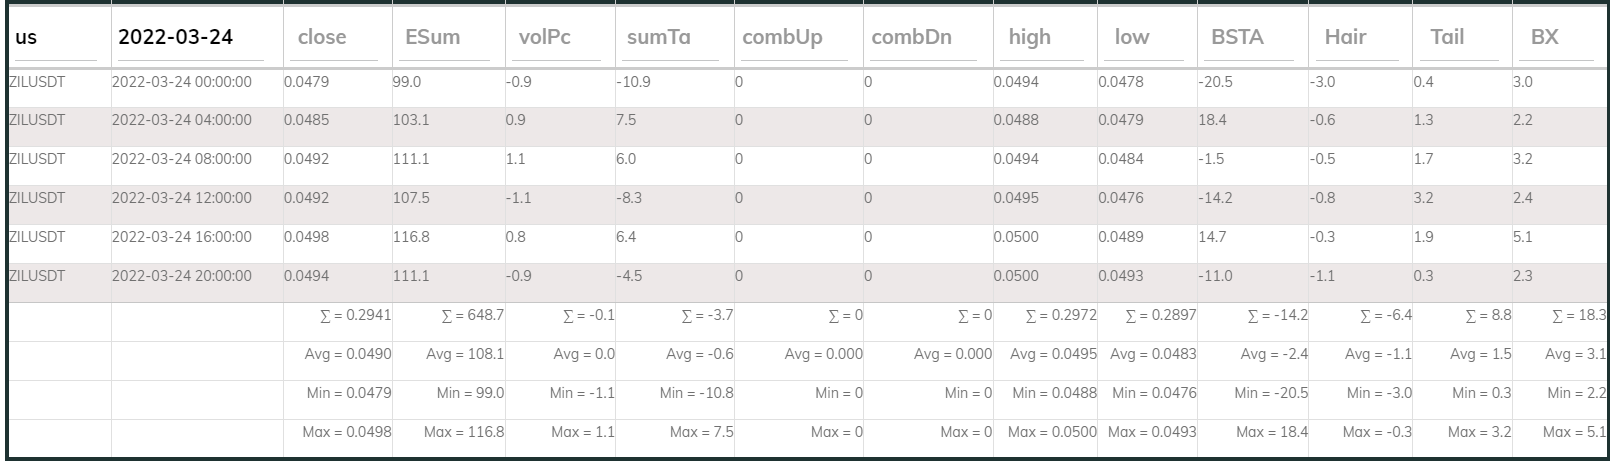The height and width of the screenshot is (462, 1612).
Task: Focus the combUp filter field
Action: pos(796,38)
